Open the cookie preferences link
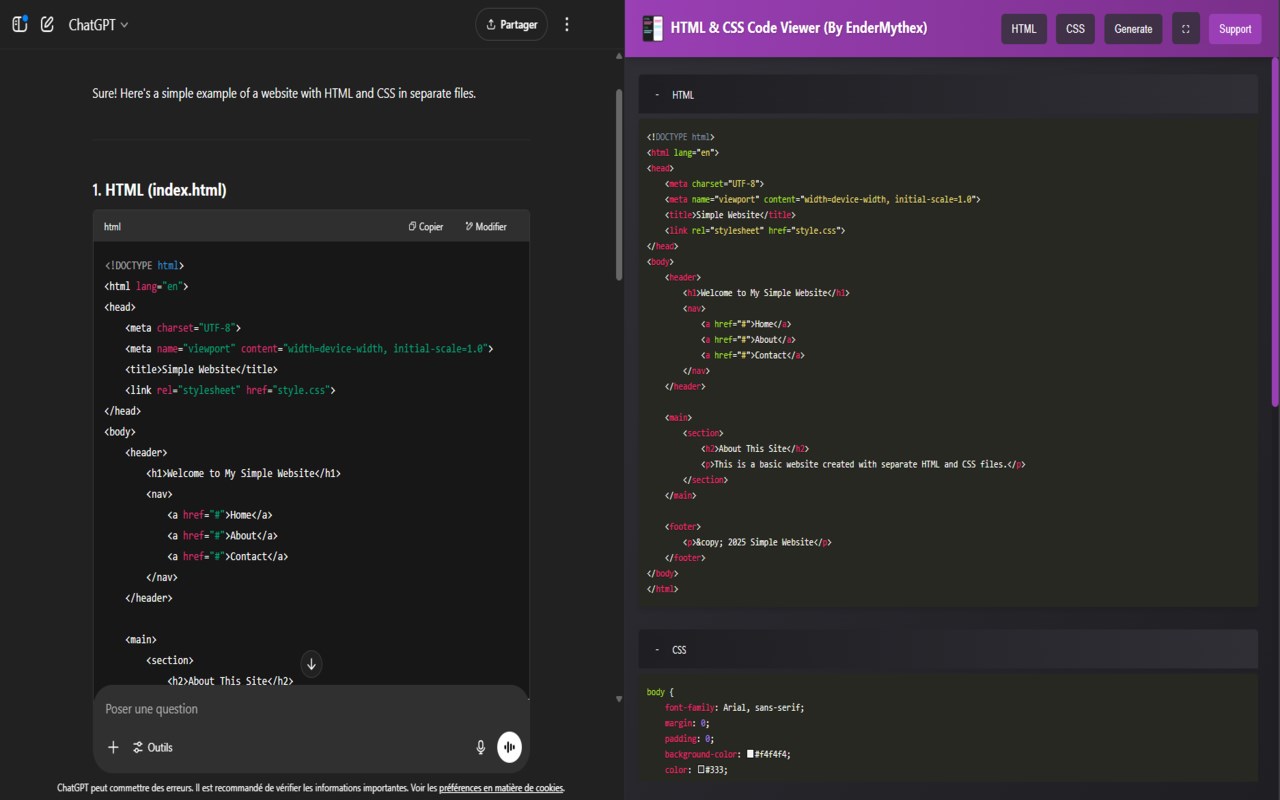The image size is (1280, 800). point(501,788)
